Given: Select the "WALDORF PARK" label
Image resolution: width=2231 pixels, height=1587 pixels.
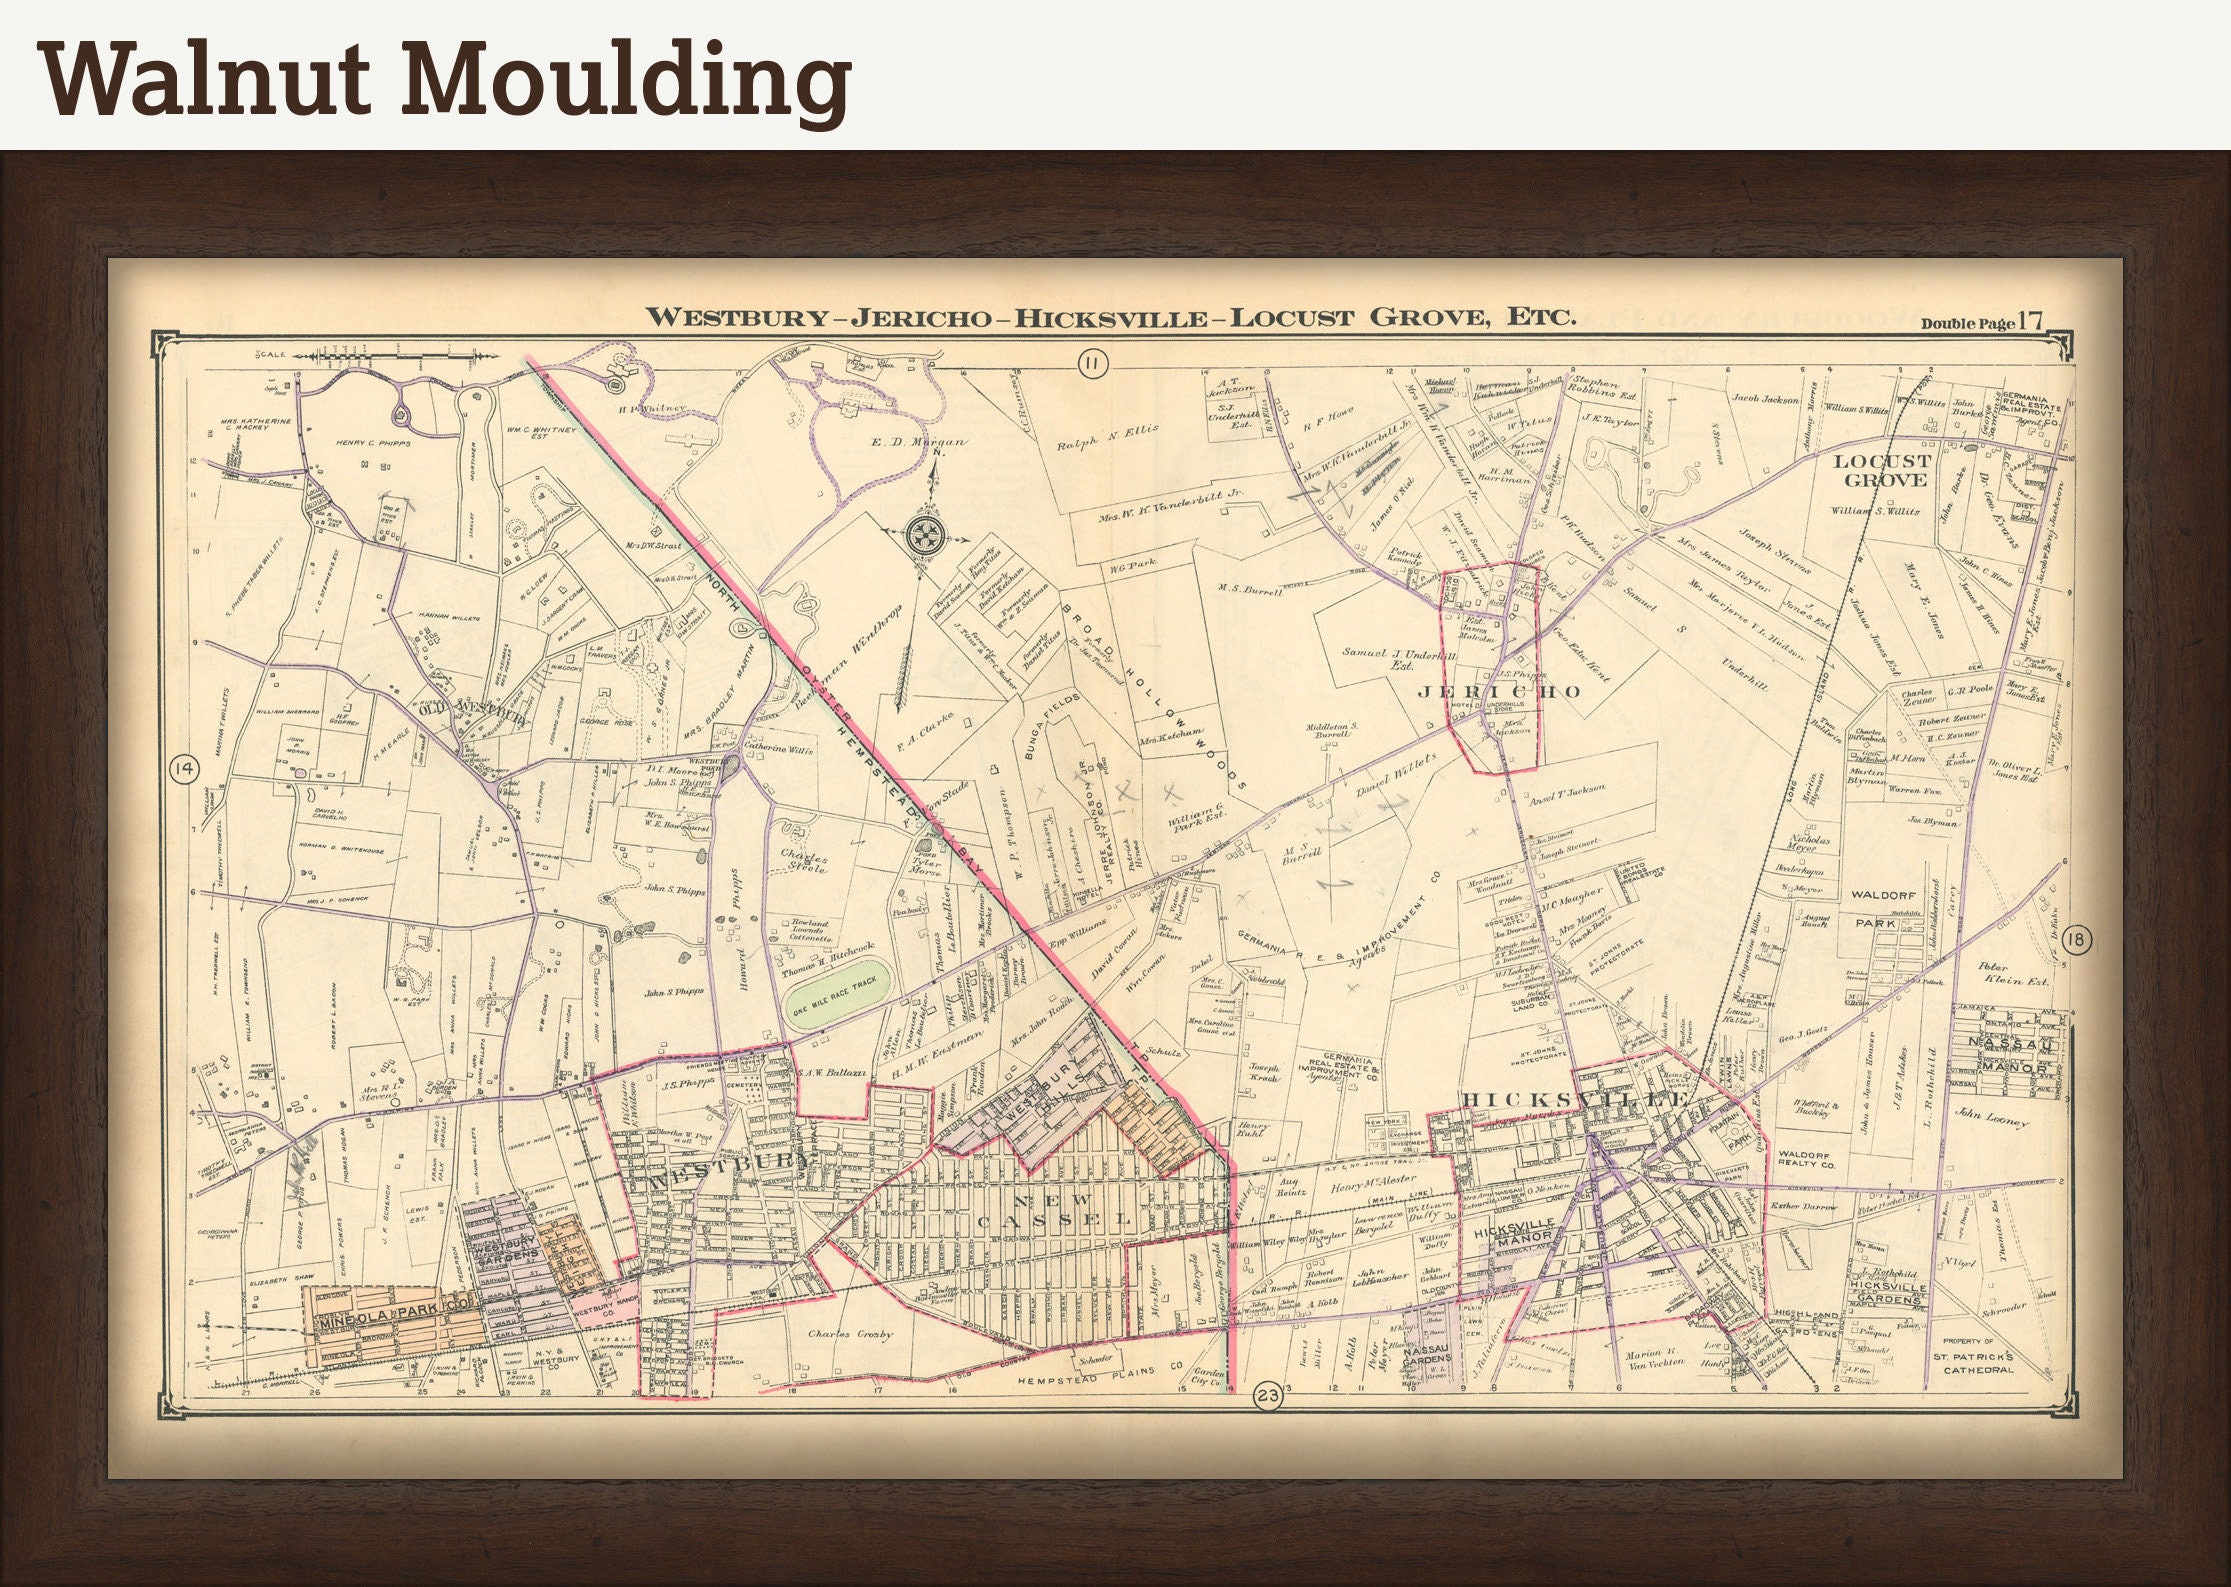Looking at the screenshot, I should pos(1885,908).
